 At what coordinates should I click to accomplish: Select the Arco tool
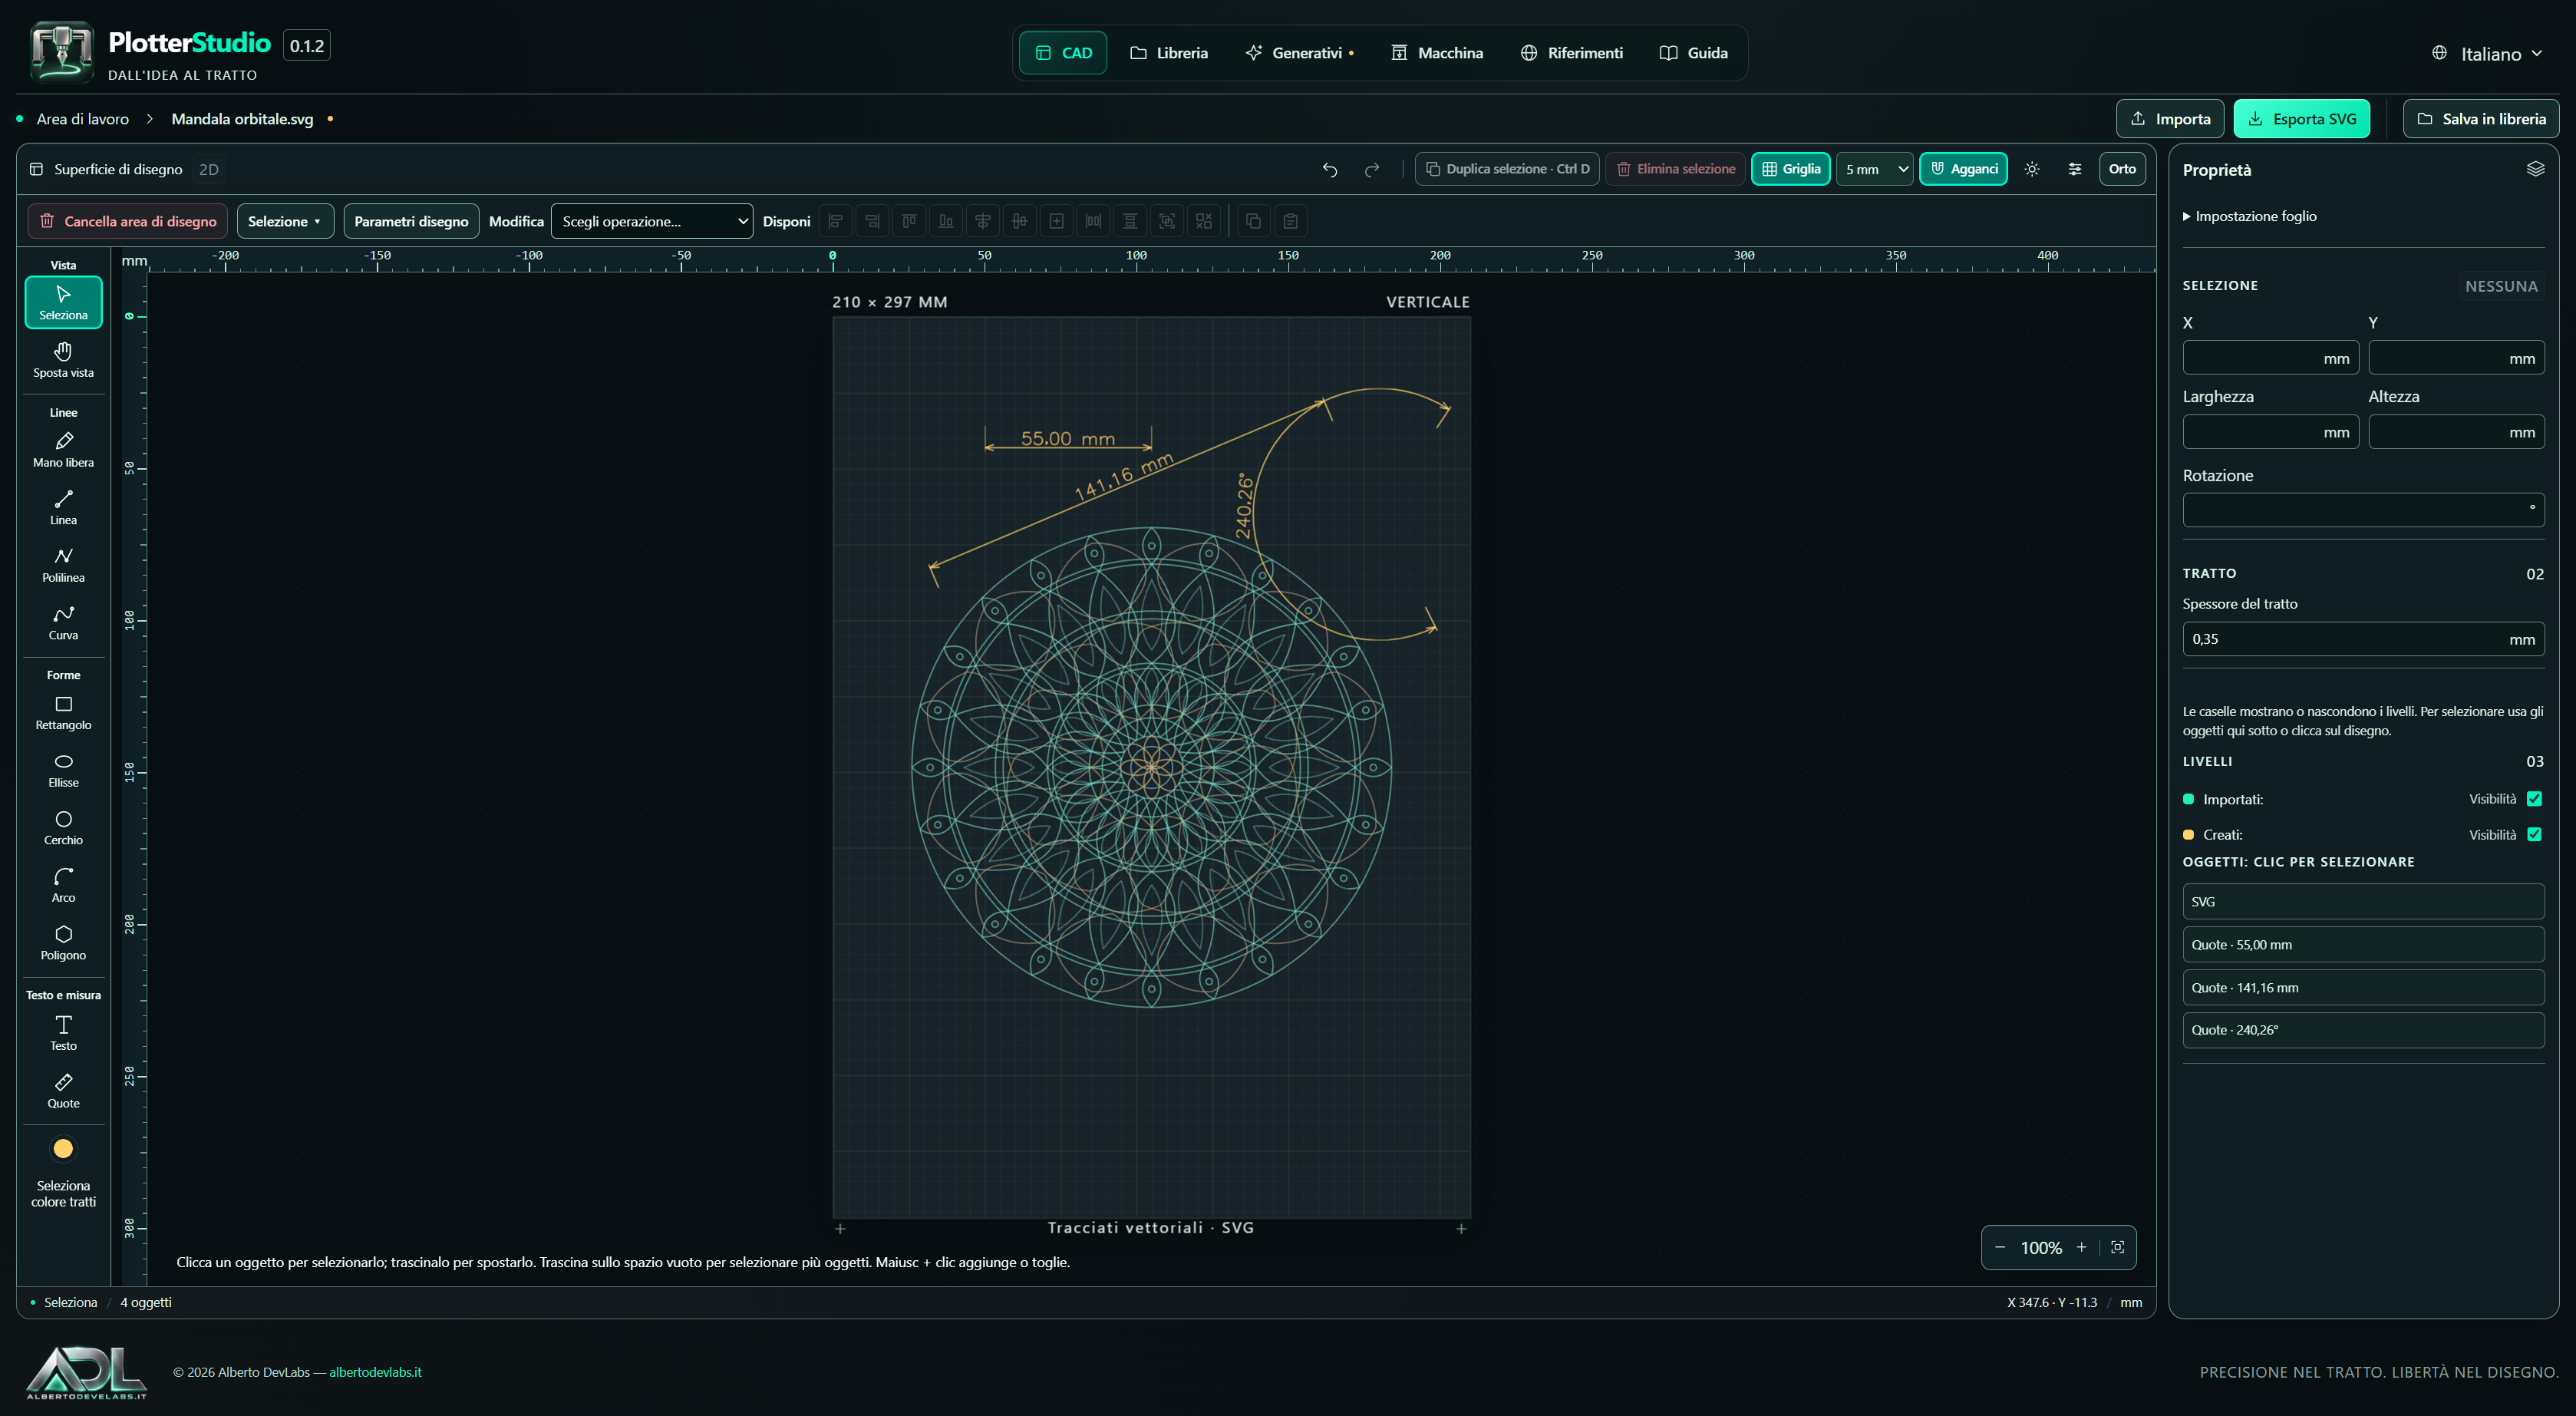pos(63,885)
